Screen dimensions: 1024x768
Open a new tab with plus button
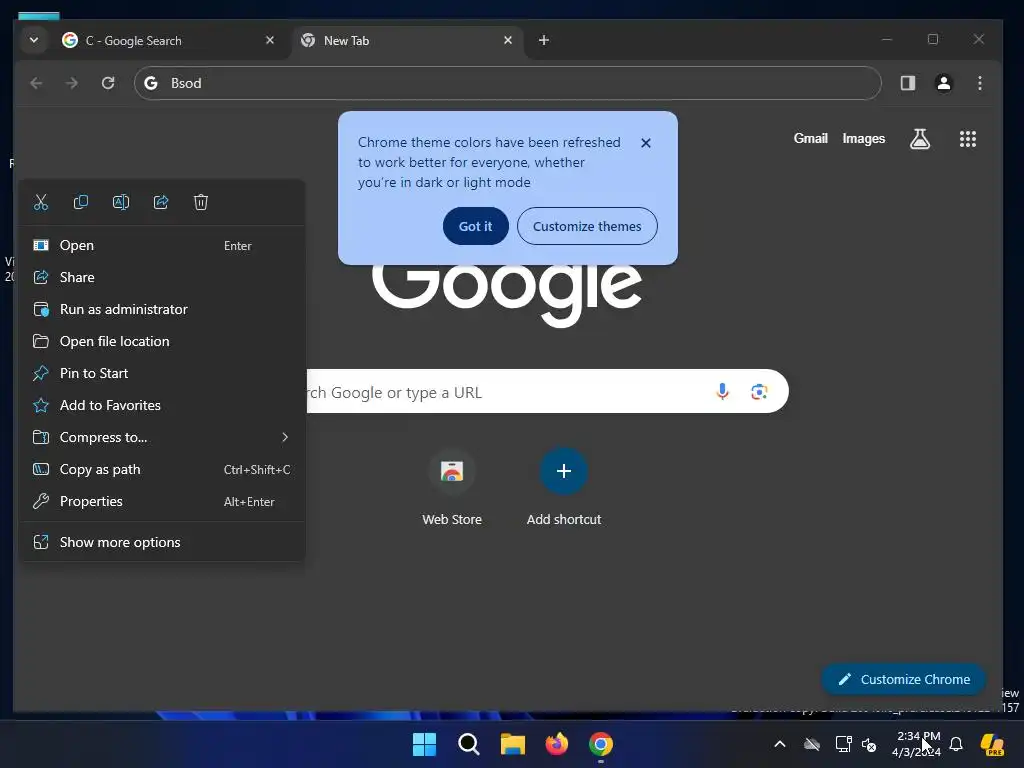click(543, 40)
